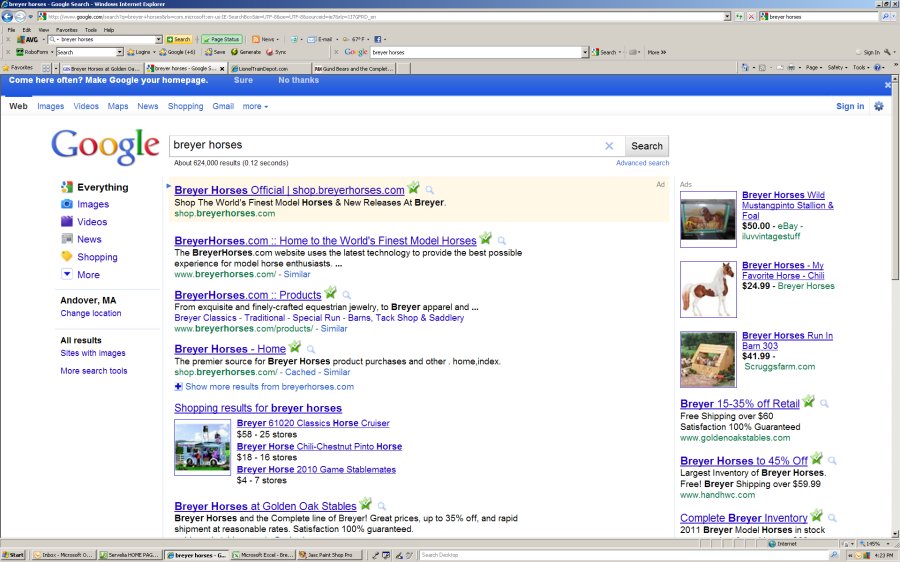
Task: Click the IE search box magnifier icon
Action: pyautogui.click(x=886, y=17)
